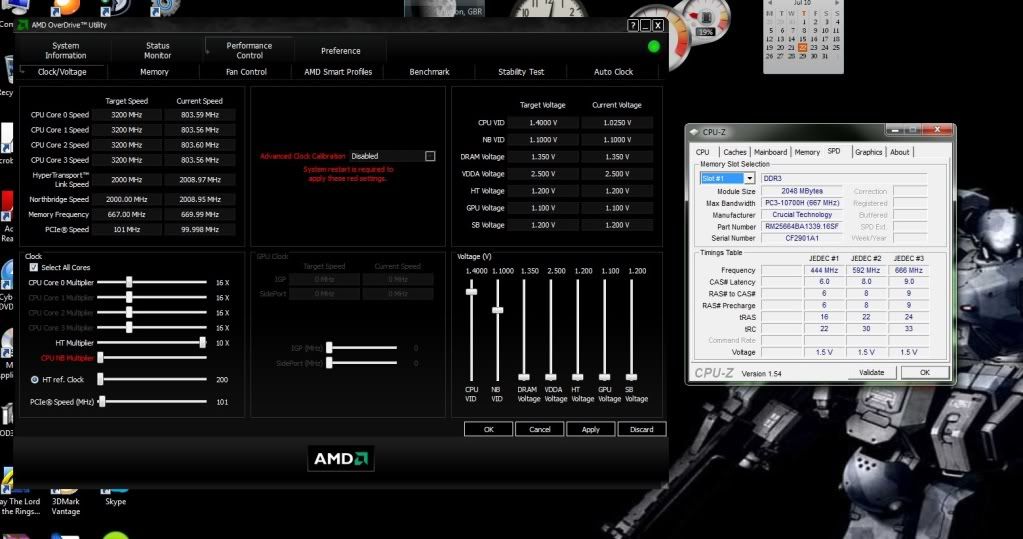The image size is (1023, 539).
Task: Click the weather gadget for London, GBR
Action: coord(444,8)
